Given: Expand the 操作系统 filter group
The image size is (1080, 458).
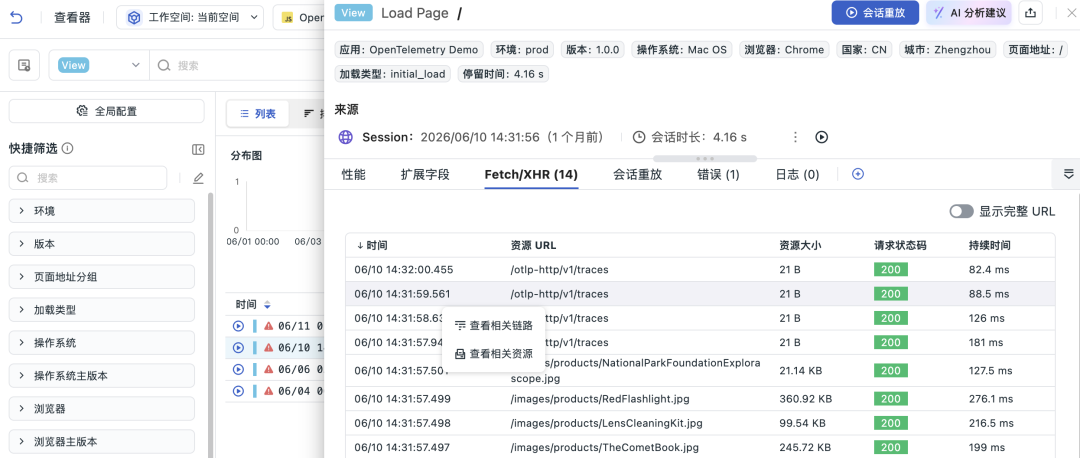Looking at the screenshot, I should tap(102, 343).
